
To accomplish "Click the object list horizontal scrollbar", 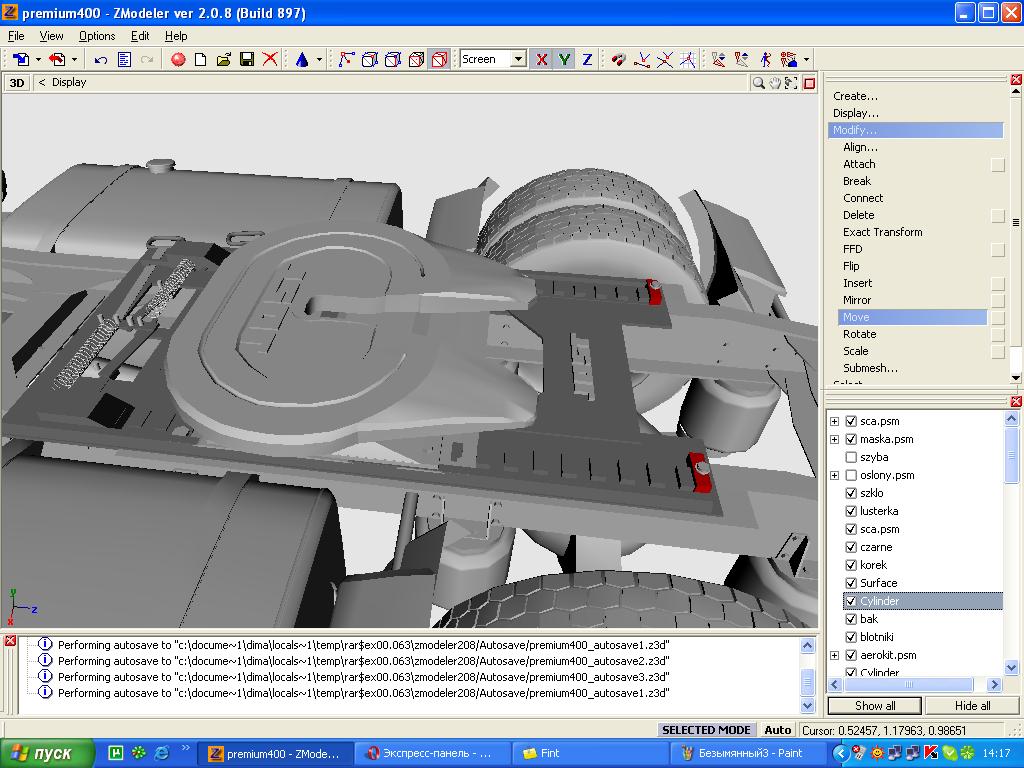I will click(910, 685).
